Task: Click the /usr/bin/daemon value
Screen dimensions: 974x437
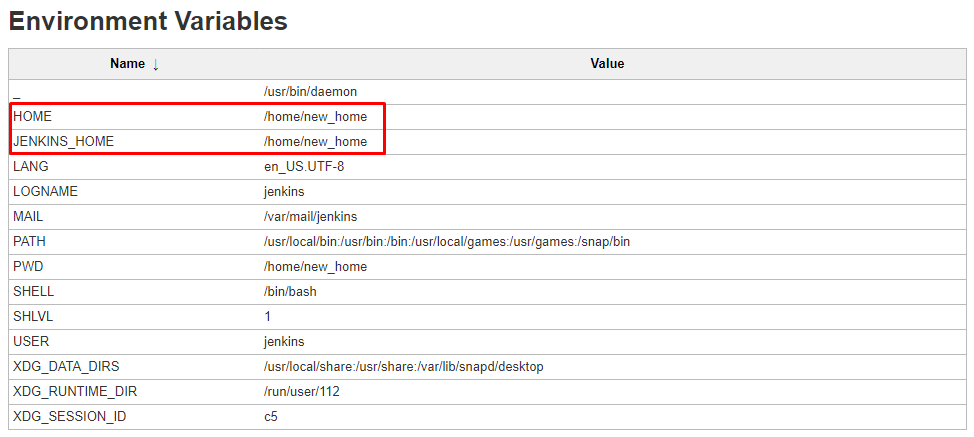Action: pos(310,92)
